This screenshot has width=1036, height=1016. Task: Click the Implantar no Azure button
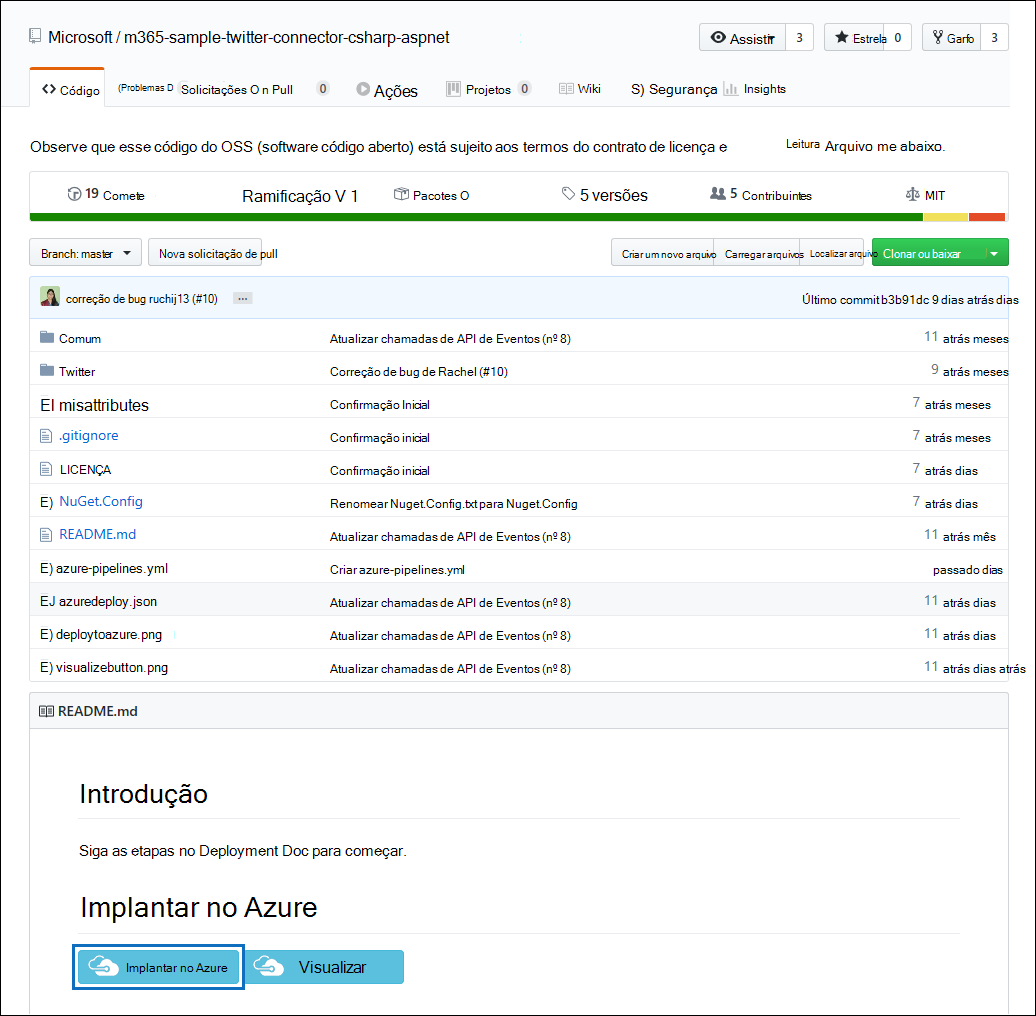[x=159, y=967]
